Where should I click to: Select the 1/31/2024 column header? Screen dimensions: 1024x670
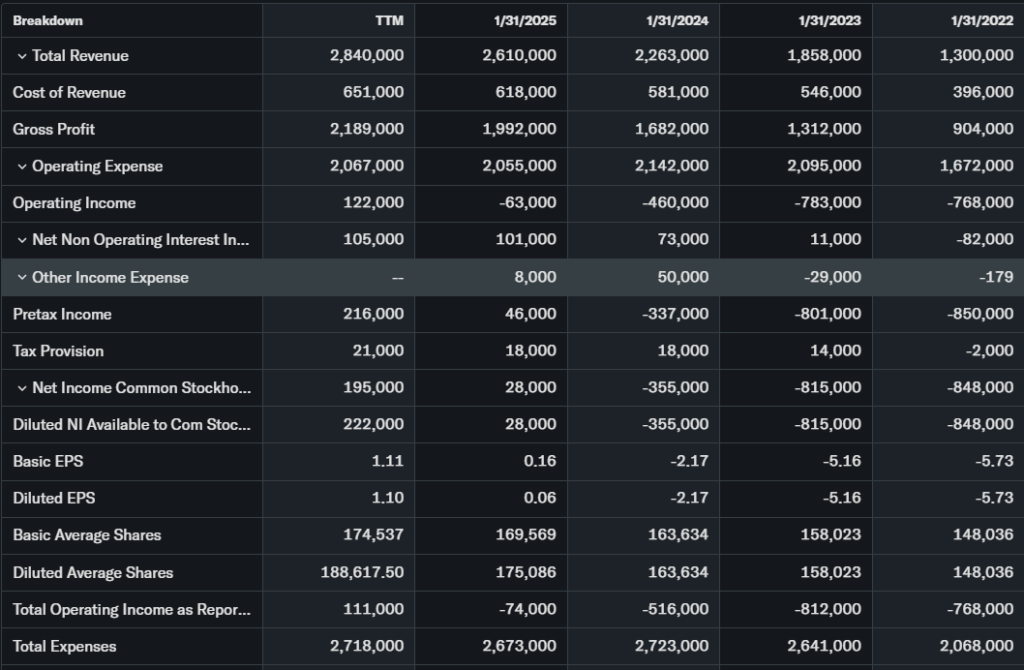[x=679, y=20]
